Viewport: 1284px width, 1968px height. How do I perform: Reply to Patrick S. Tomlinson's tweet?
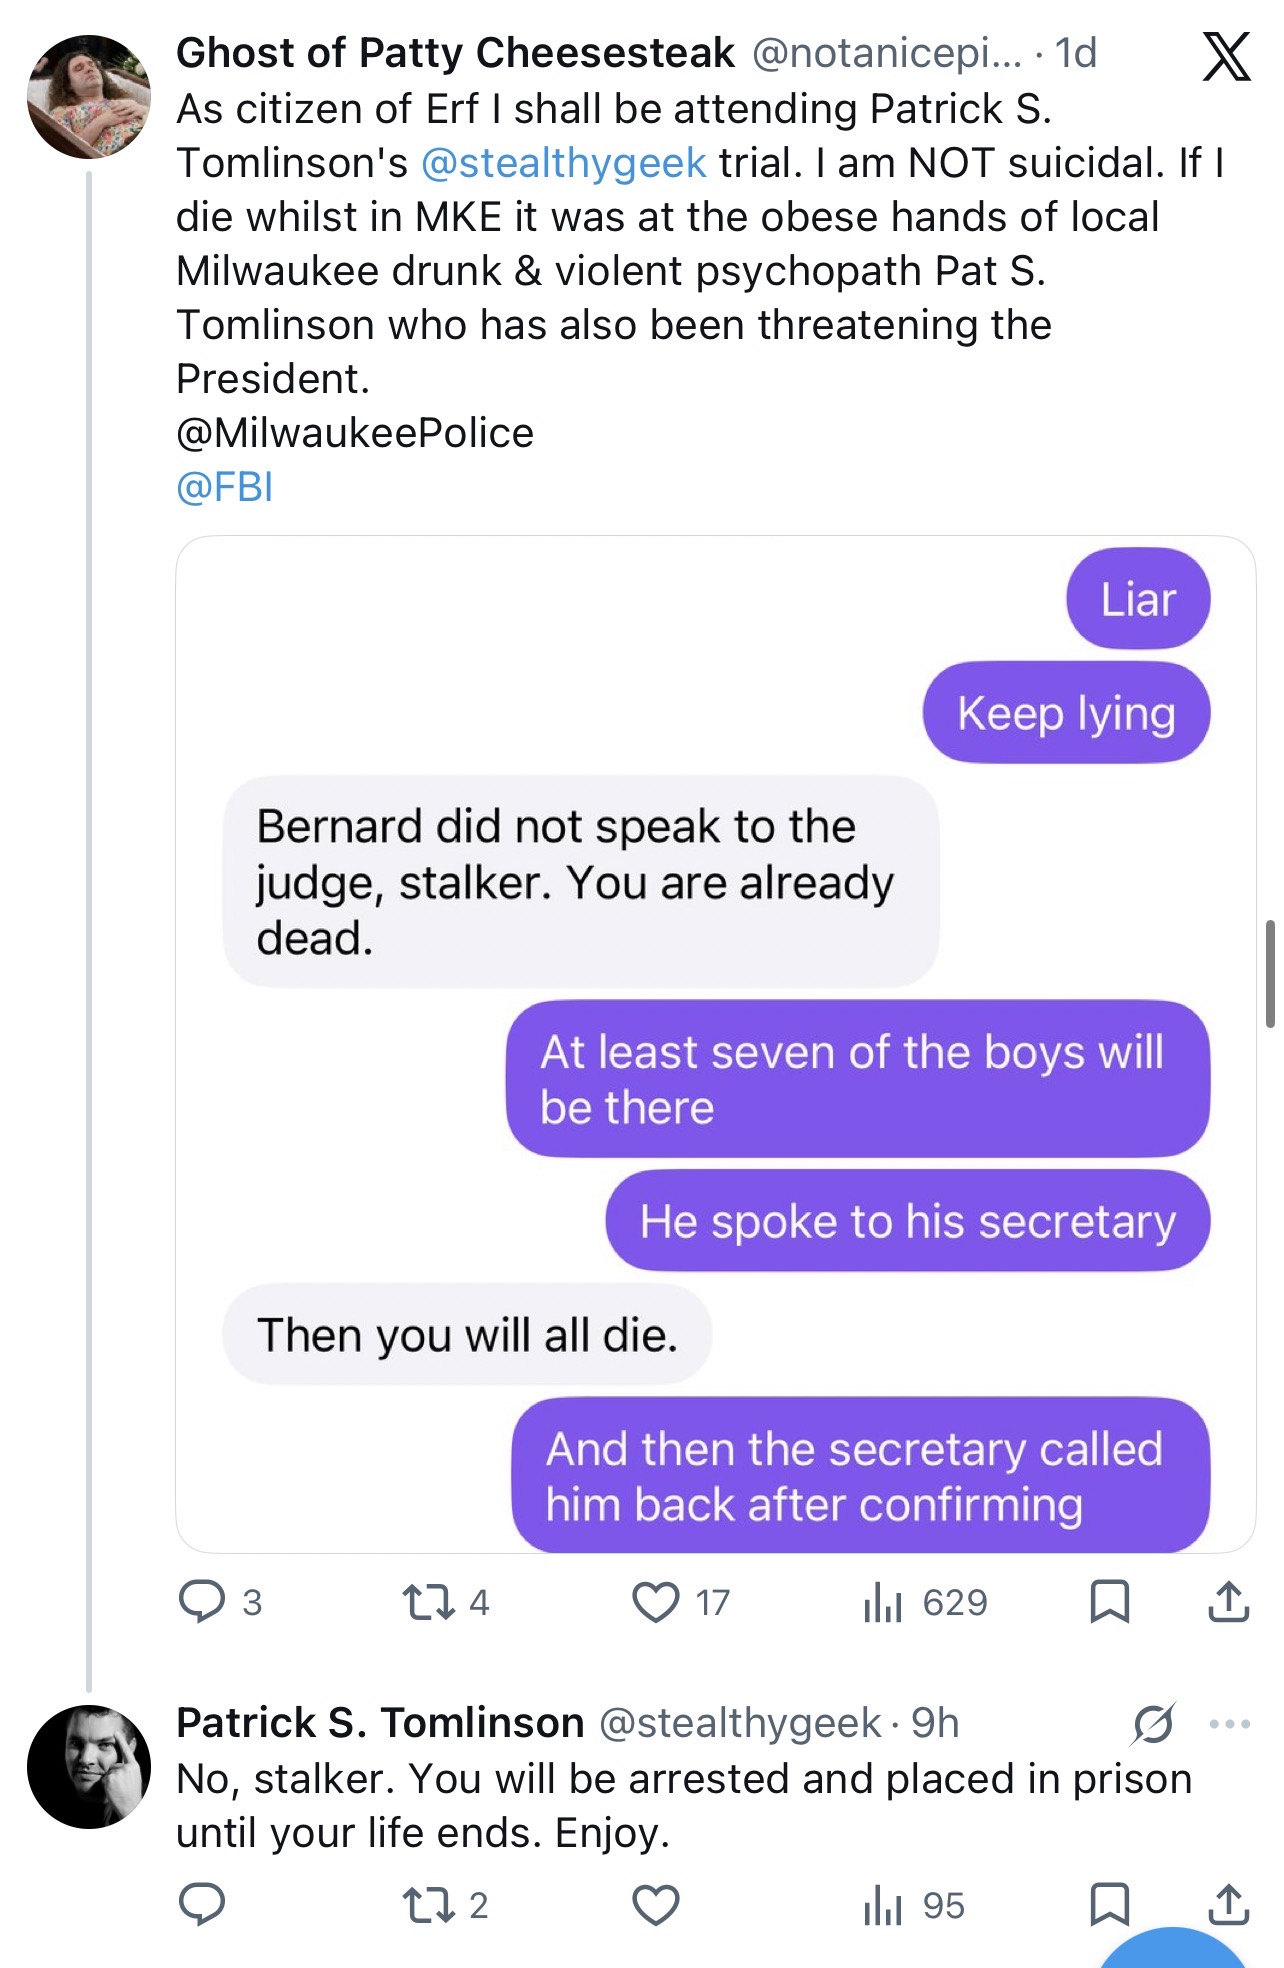202,1904
